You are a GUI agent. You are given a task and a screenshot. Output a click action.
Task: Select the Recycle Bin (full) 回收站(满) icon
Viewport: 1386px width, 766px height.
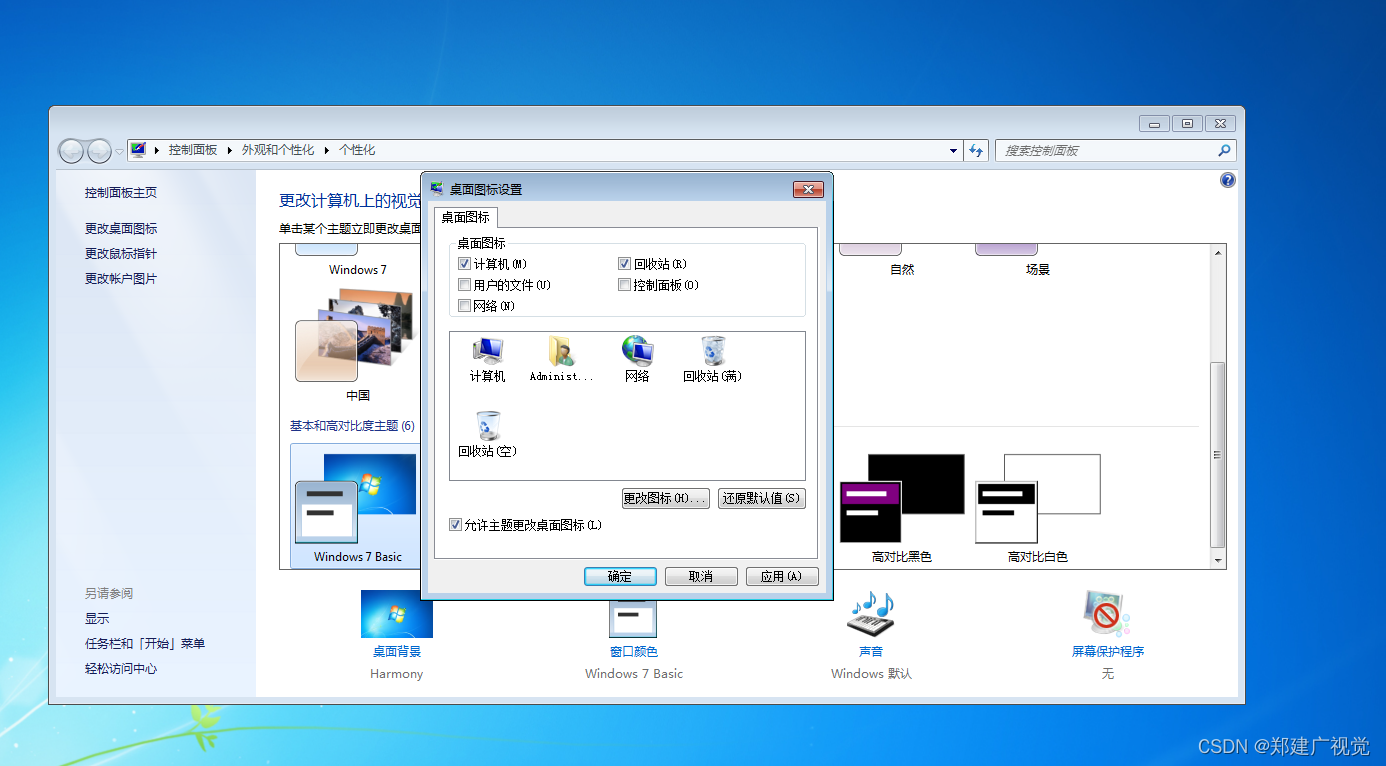tap(712, 359)
